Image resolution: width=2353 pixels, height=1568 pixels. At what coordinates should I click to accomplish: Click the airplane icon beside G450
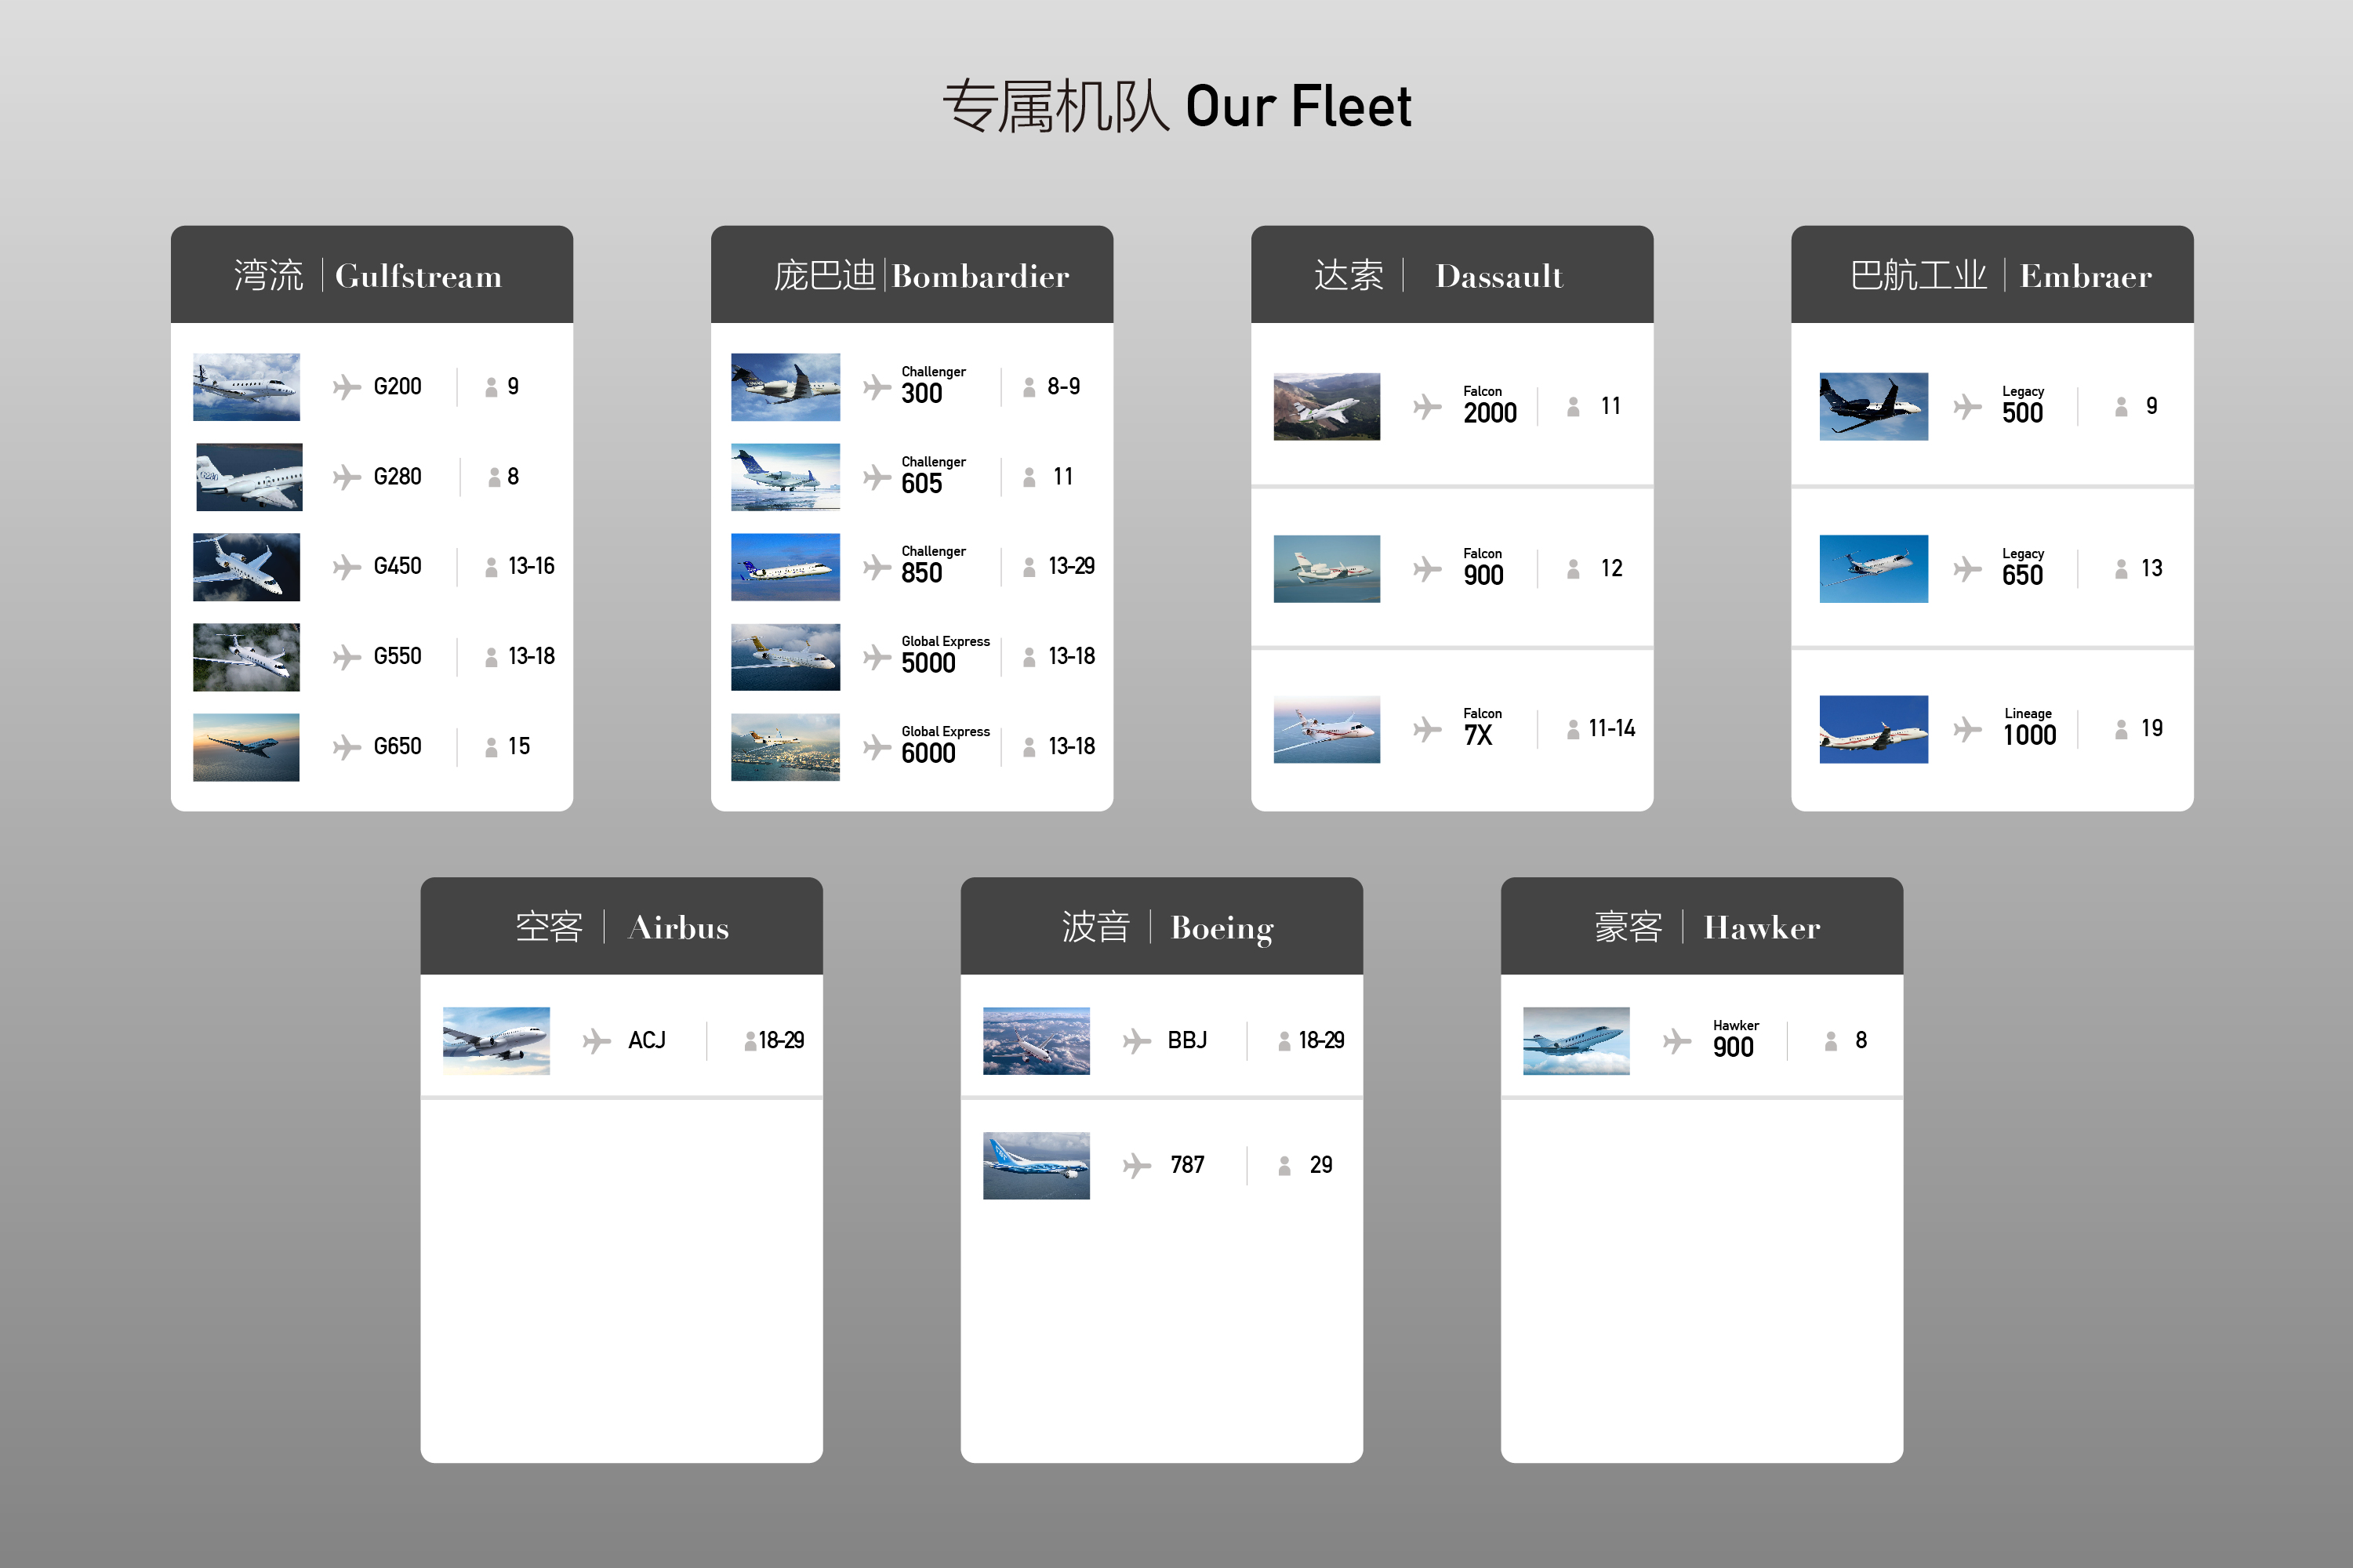[x=346, y=567]
